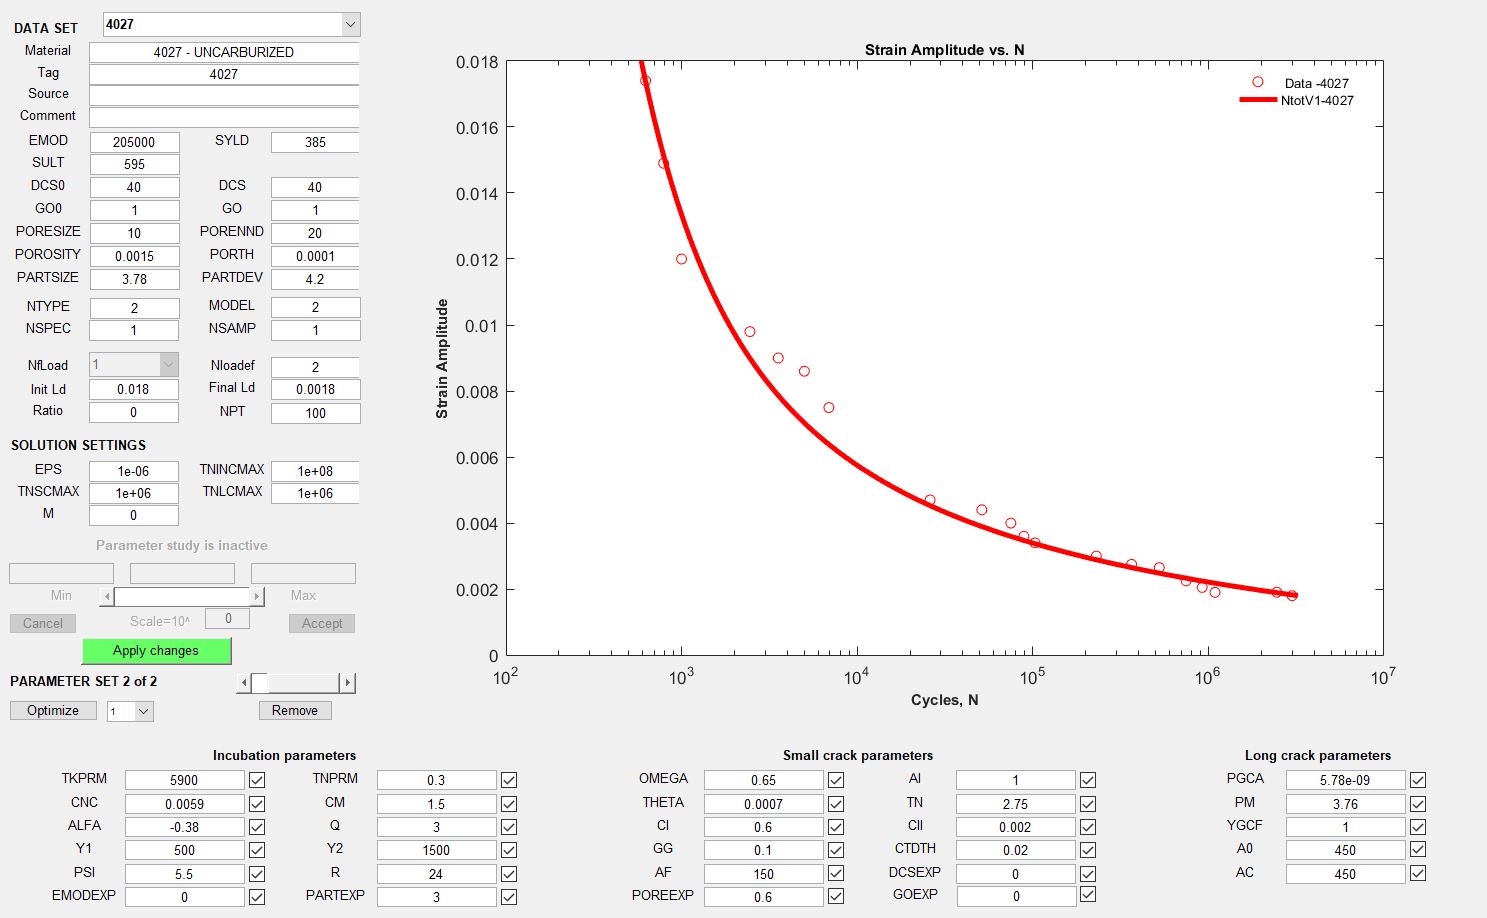The height and width of the screenshot is (918, 1487).
Task: Disable the PGCA checkbox in Long crack parameters
Action: (x=1416, y=779)
